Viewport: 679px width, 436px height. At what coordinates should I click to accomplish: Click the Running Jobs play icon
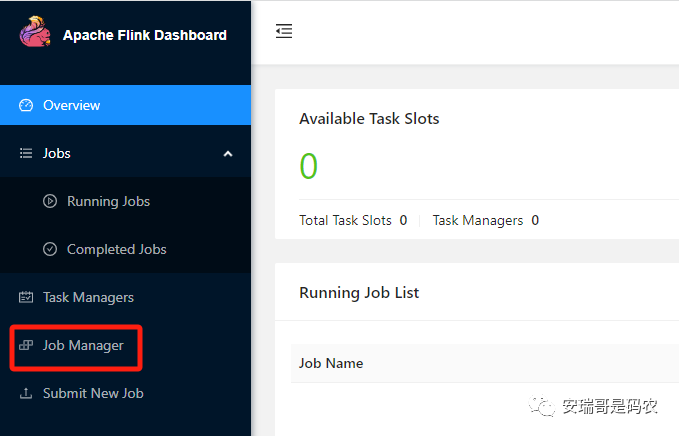coord(50,201)
